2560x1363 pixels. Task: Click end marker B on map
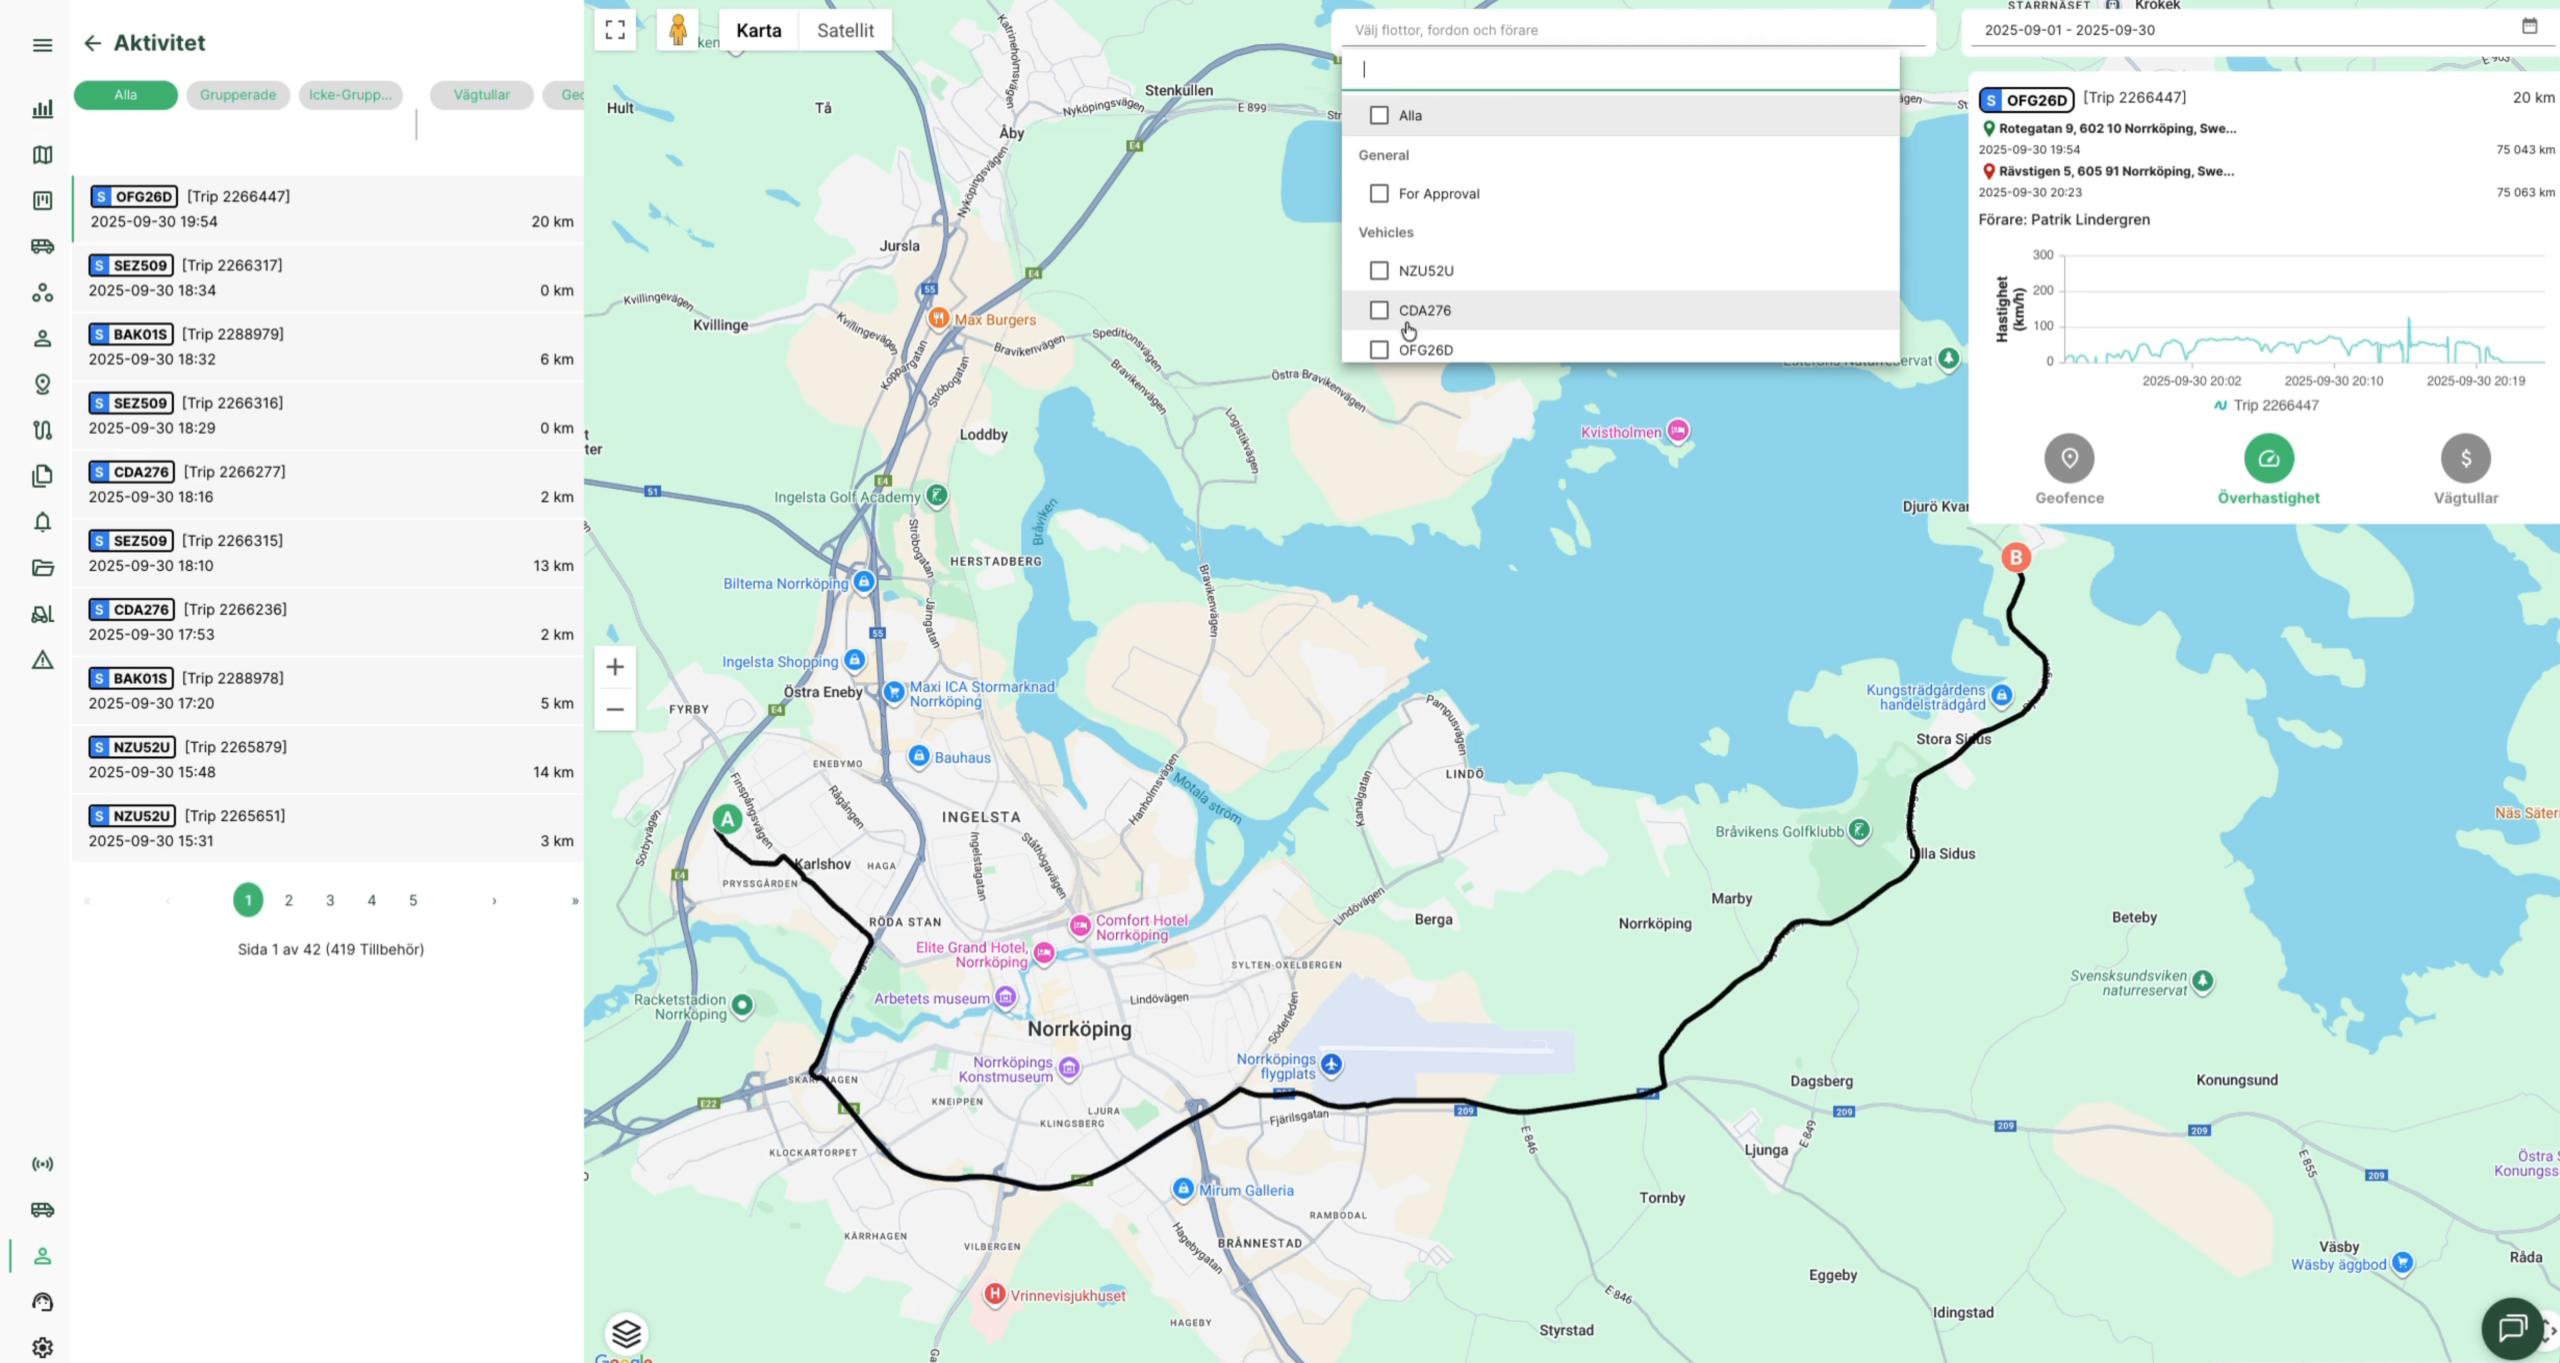click(x=2016, y=557)
